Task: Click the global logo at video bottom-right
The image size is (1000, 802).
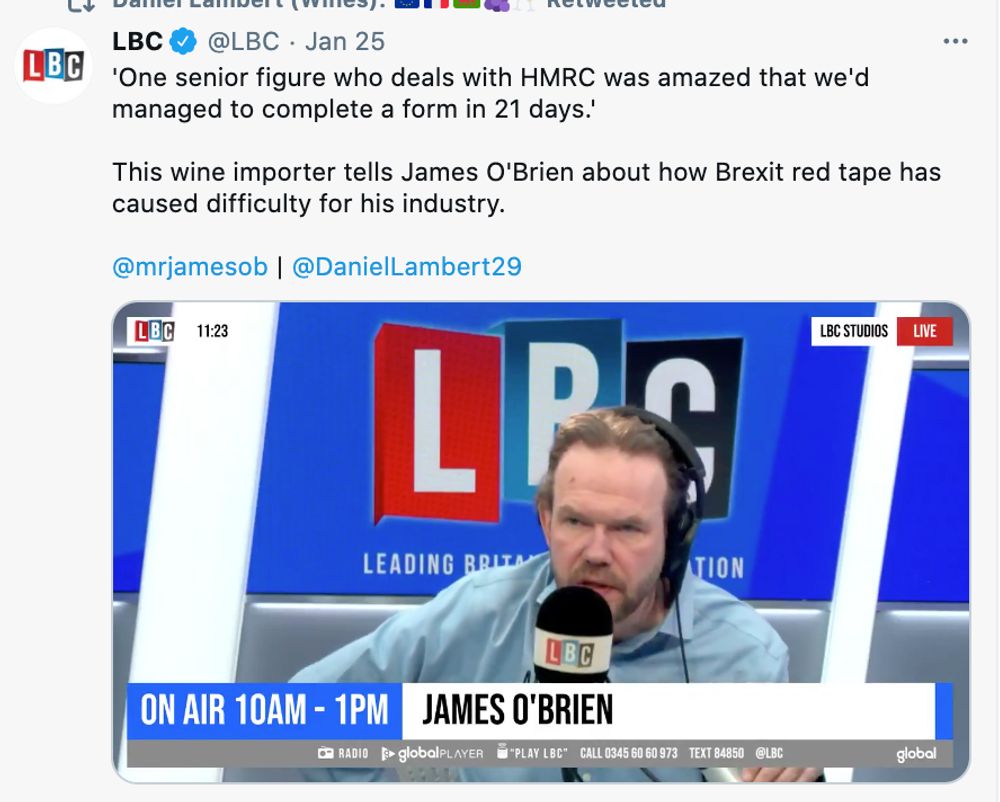Action: [916, 754]
